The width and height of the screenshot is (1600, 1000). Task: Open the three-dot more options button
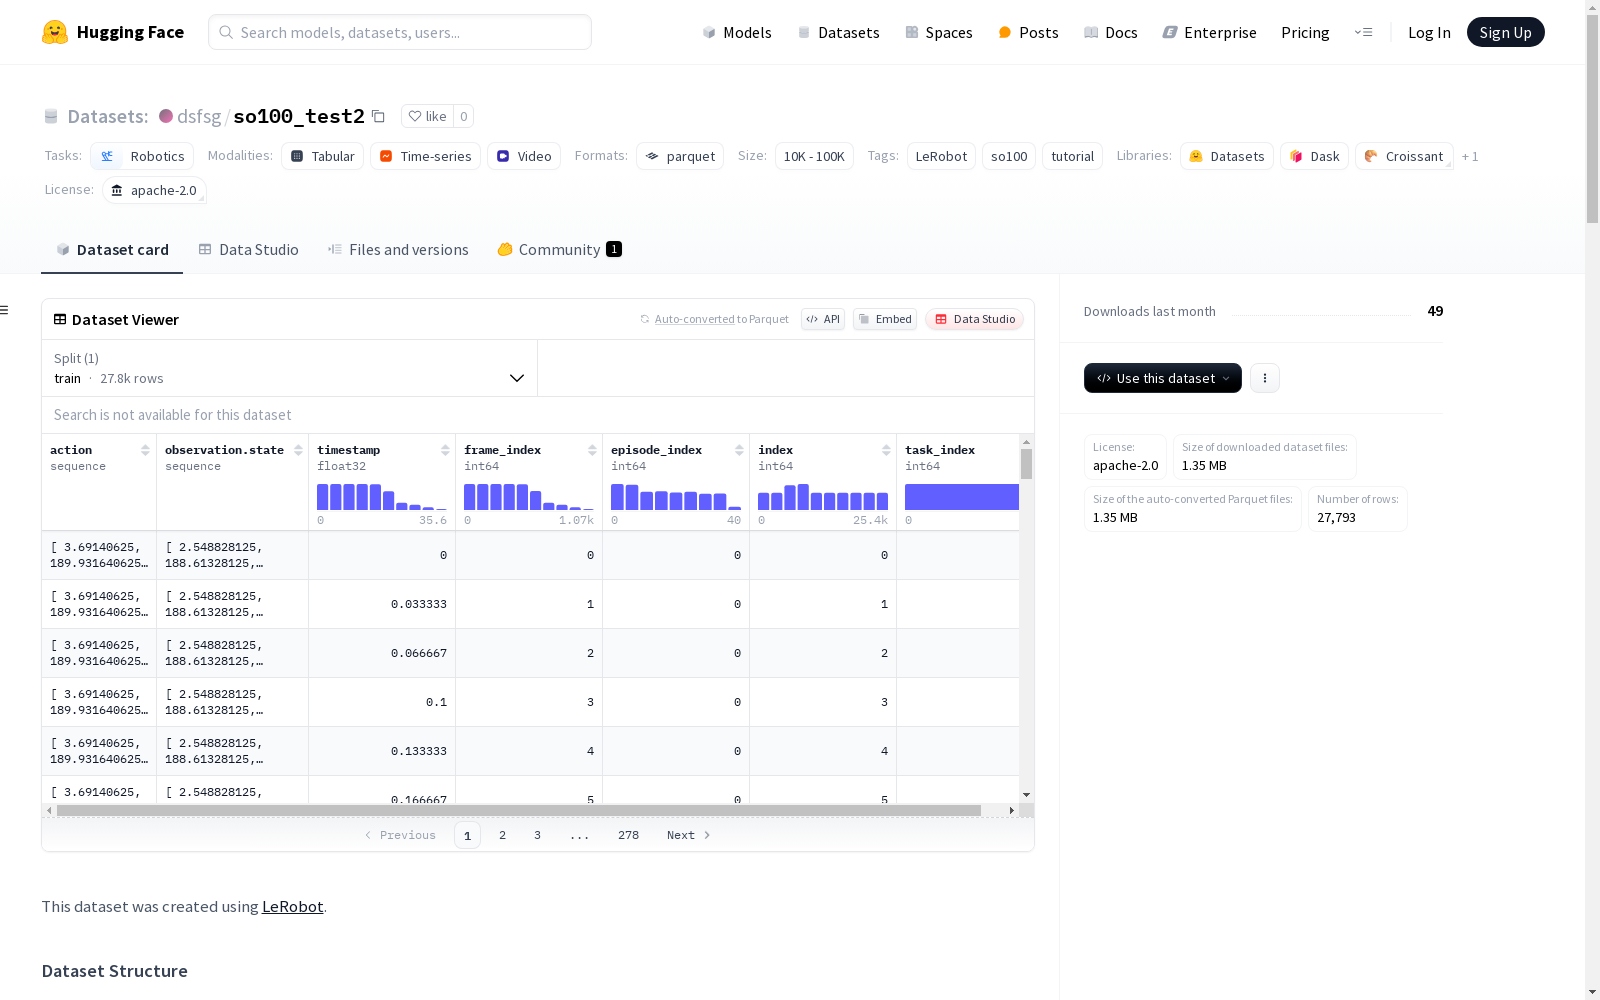pos(1265,378)
